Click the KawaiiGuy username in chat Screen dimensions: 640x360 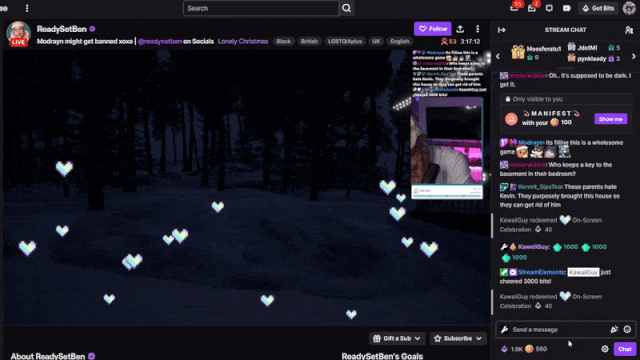(x=533, y=247)
